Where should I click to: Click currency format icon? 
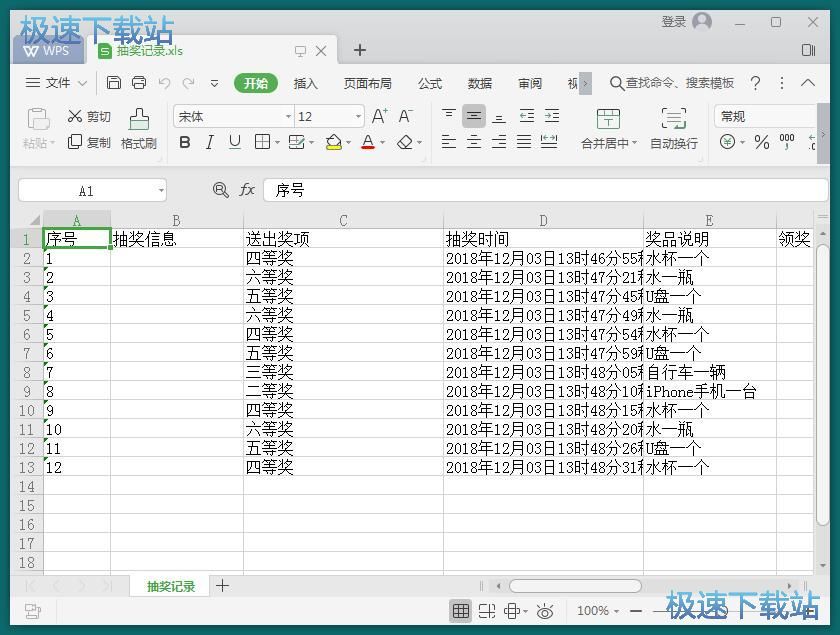(x=727, y=142)
